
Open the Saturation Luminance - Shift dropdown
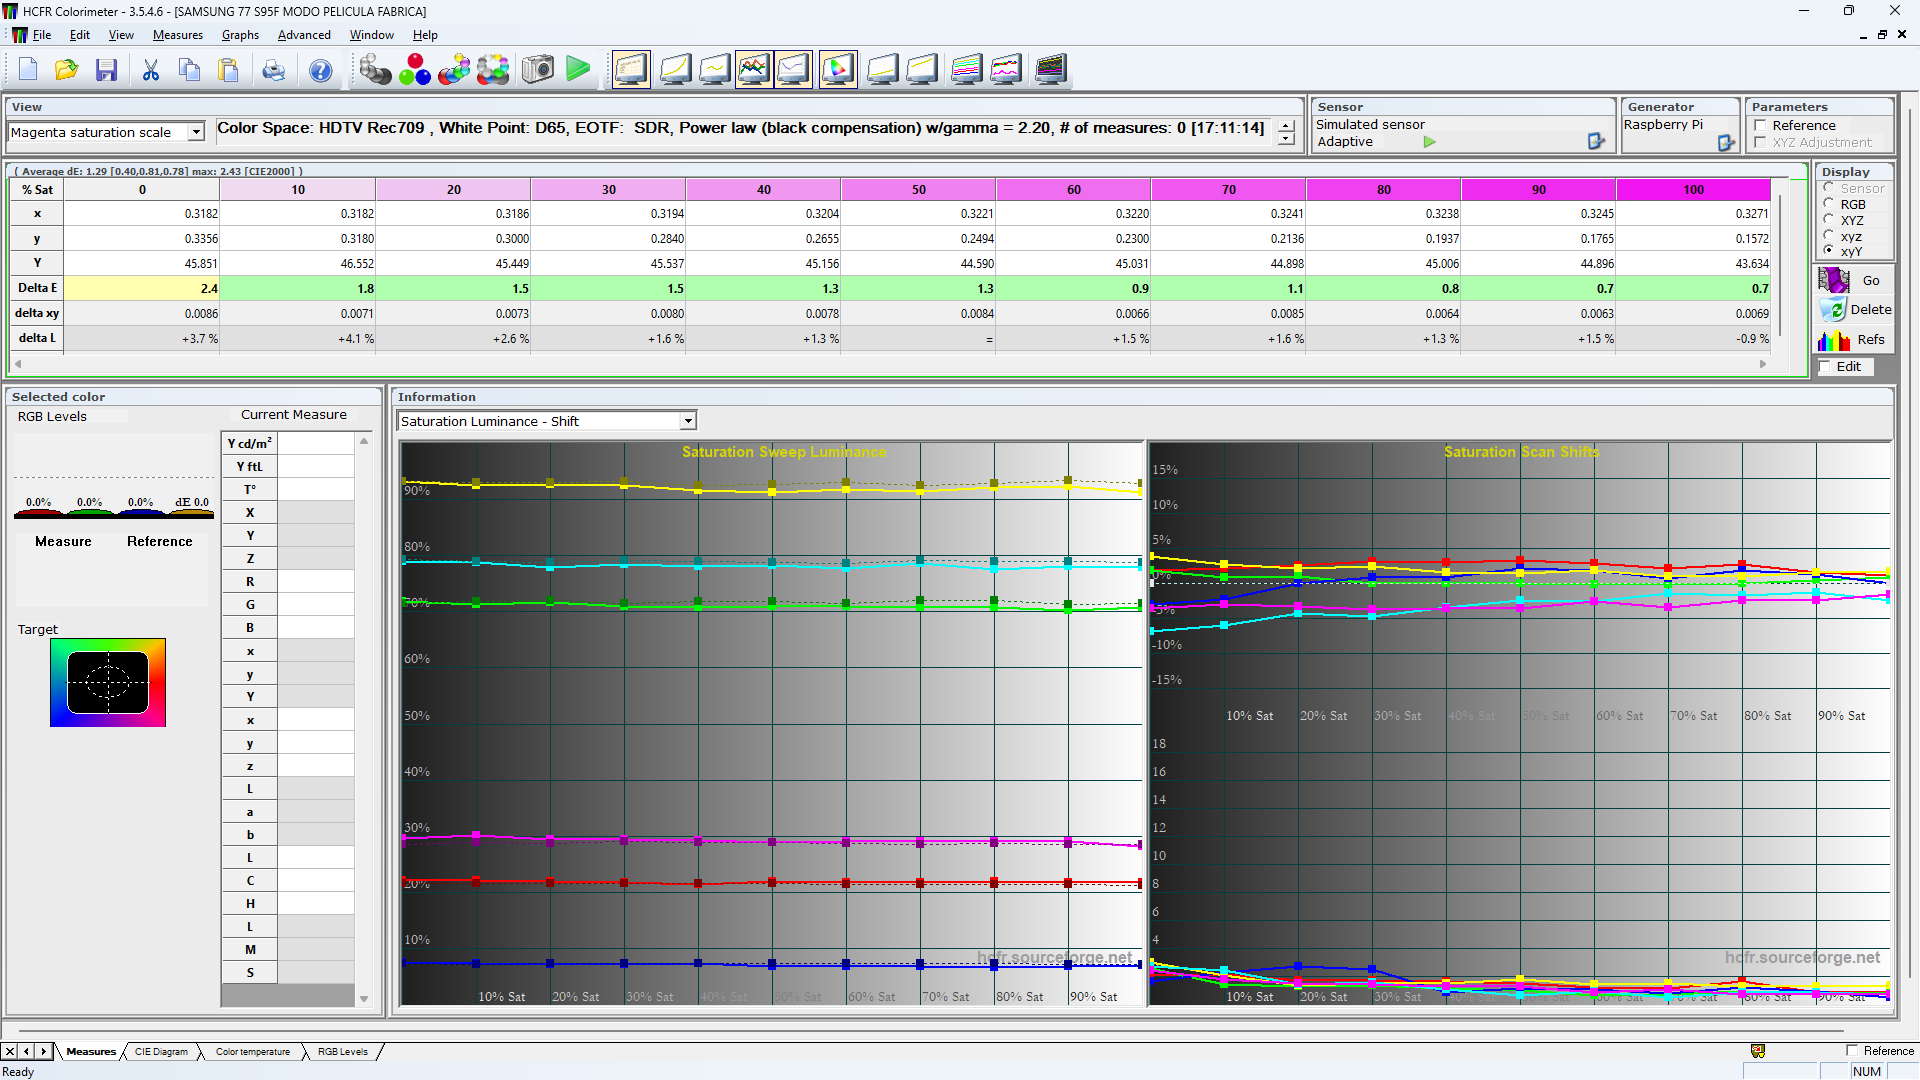coord(687,421)
